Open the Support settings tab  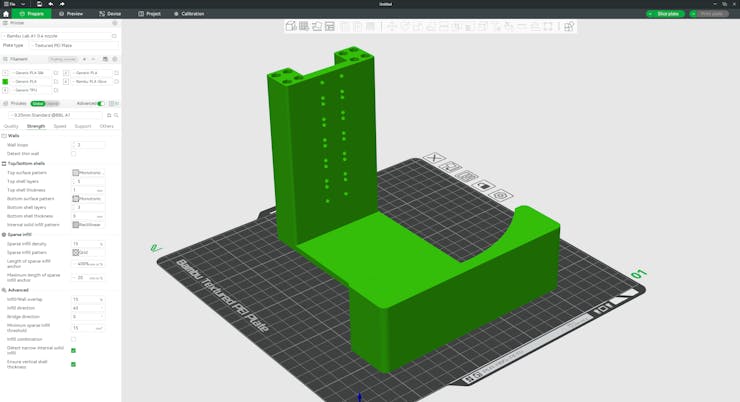point(83,126)
